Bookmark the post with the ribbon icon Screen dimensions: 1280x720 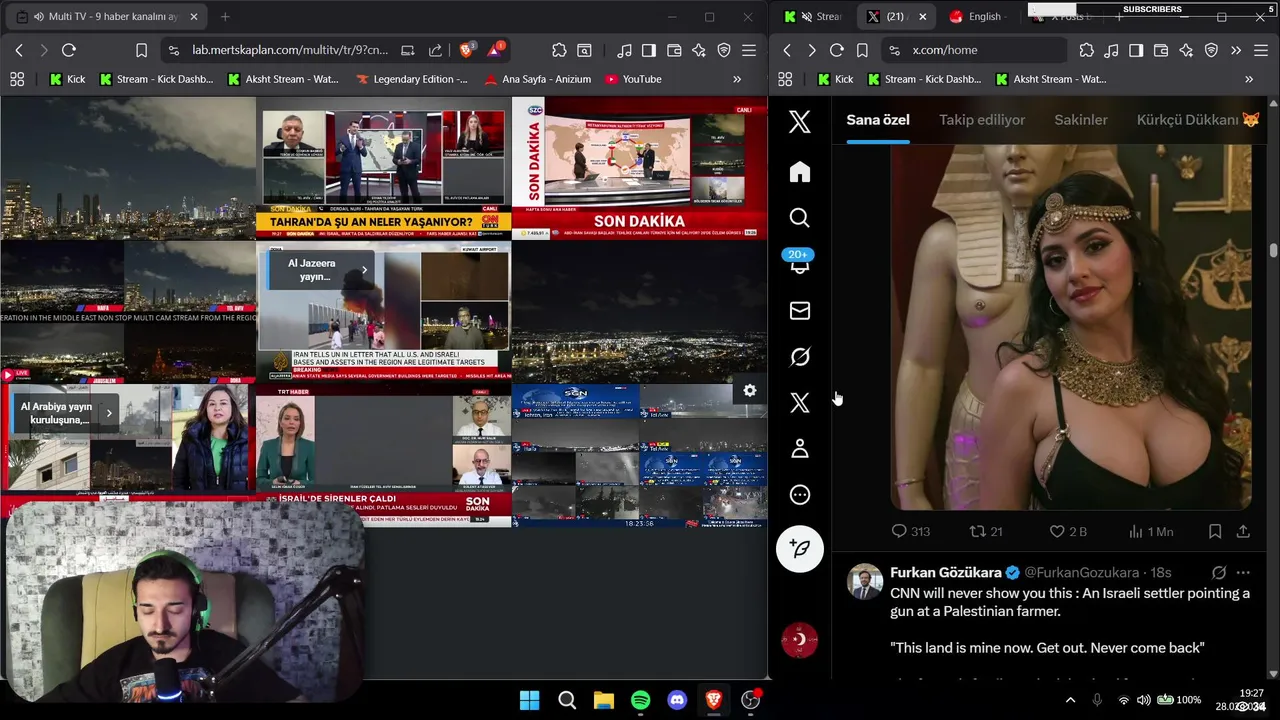(x=1215, y=532)
